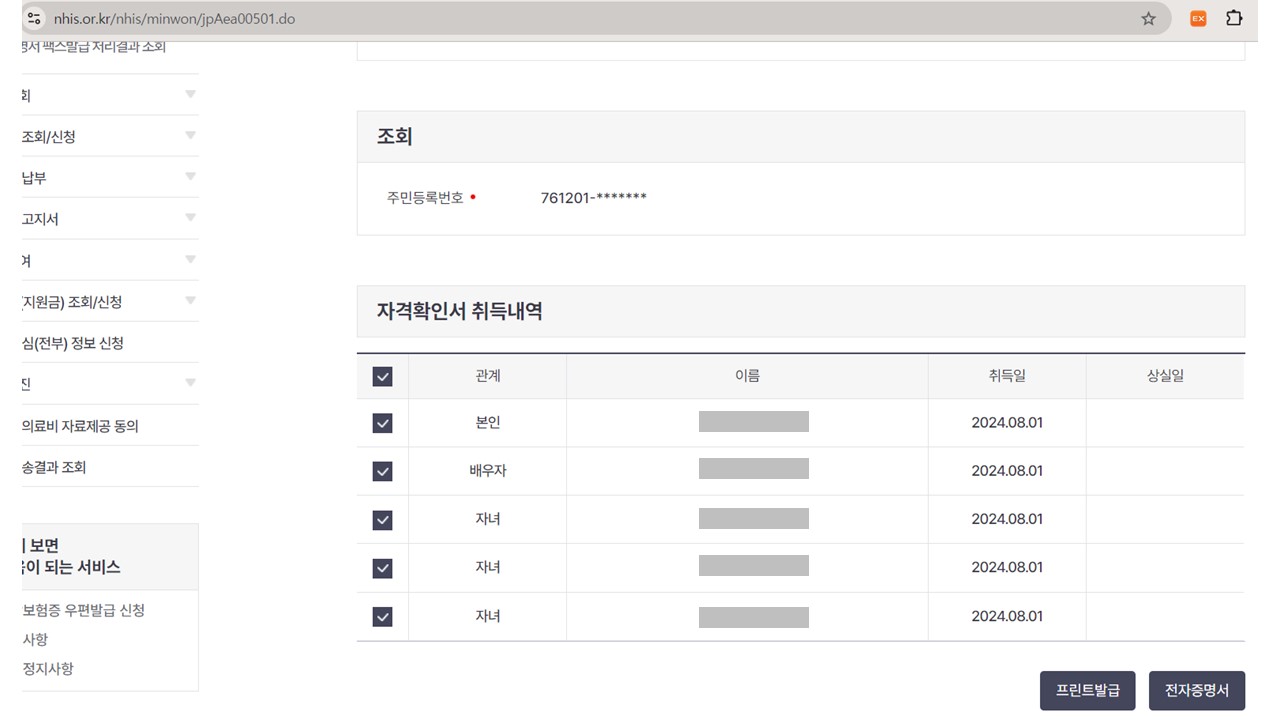The width and height of the screenshot is (1280, 720).
Task: Go to 보험증 우편발급 신청 link
Action: [83, 610]
